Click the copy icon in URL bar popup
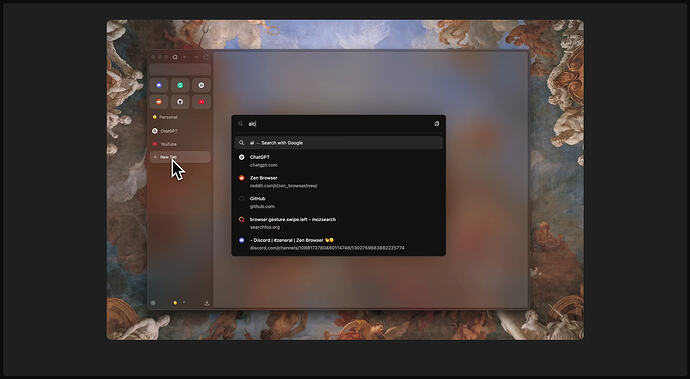This screenshot has height=379, width=690. coord(437,124)
